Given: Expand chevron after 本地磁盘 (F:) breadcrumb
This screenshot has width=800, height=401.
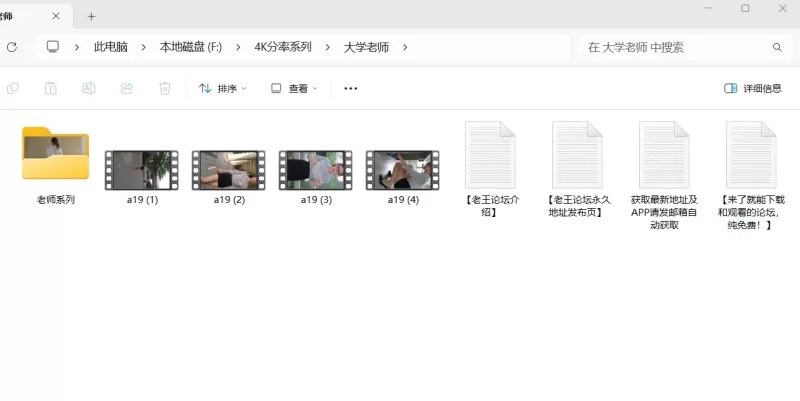Looking at the screenshot, I should point(238,47).
